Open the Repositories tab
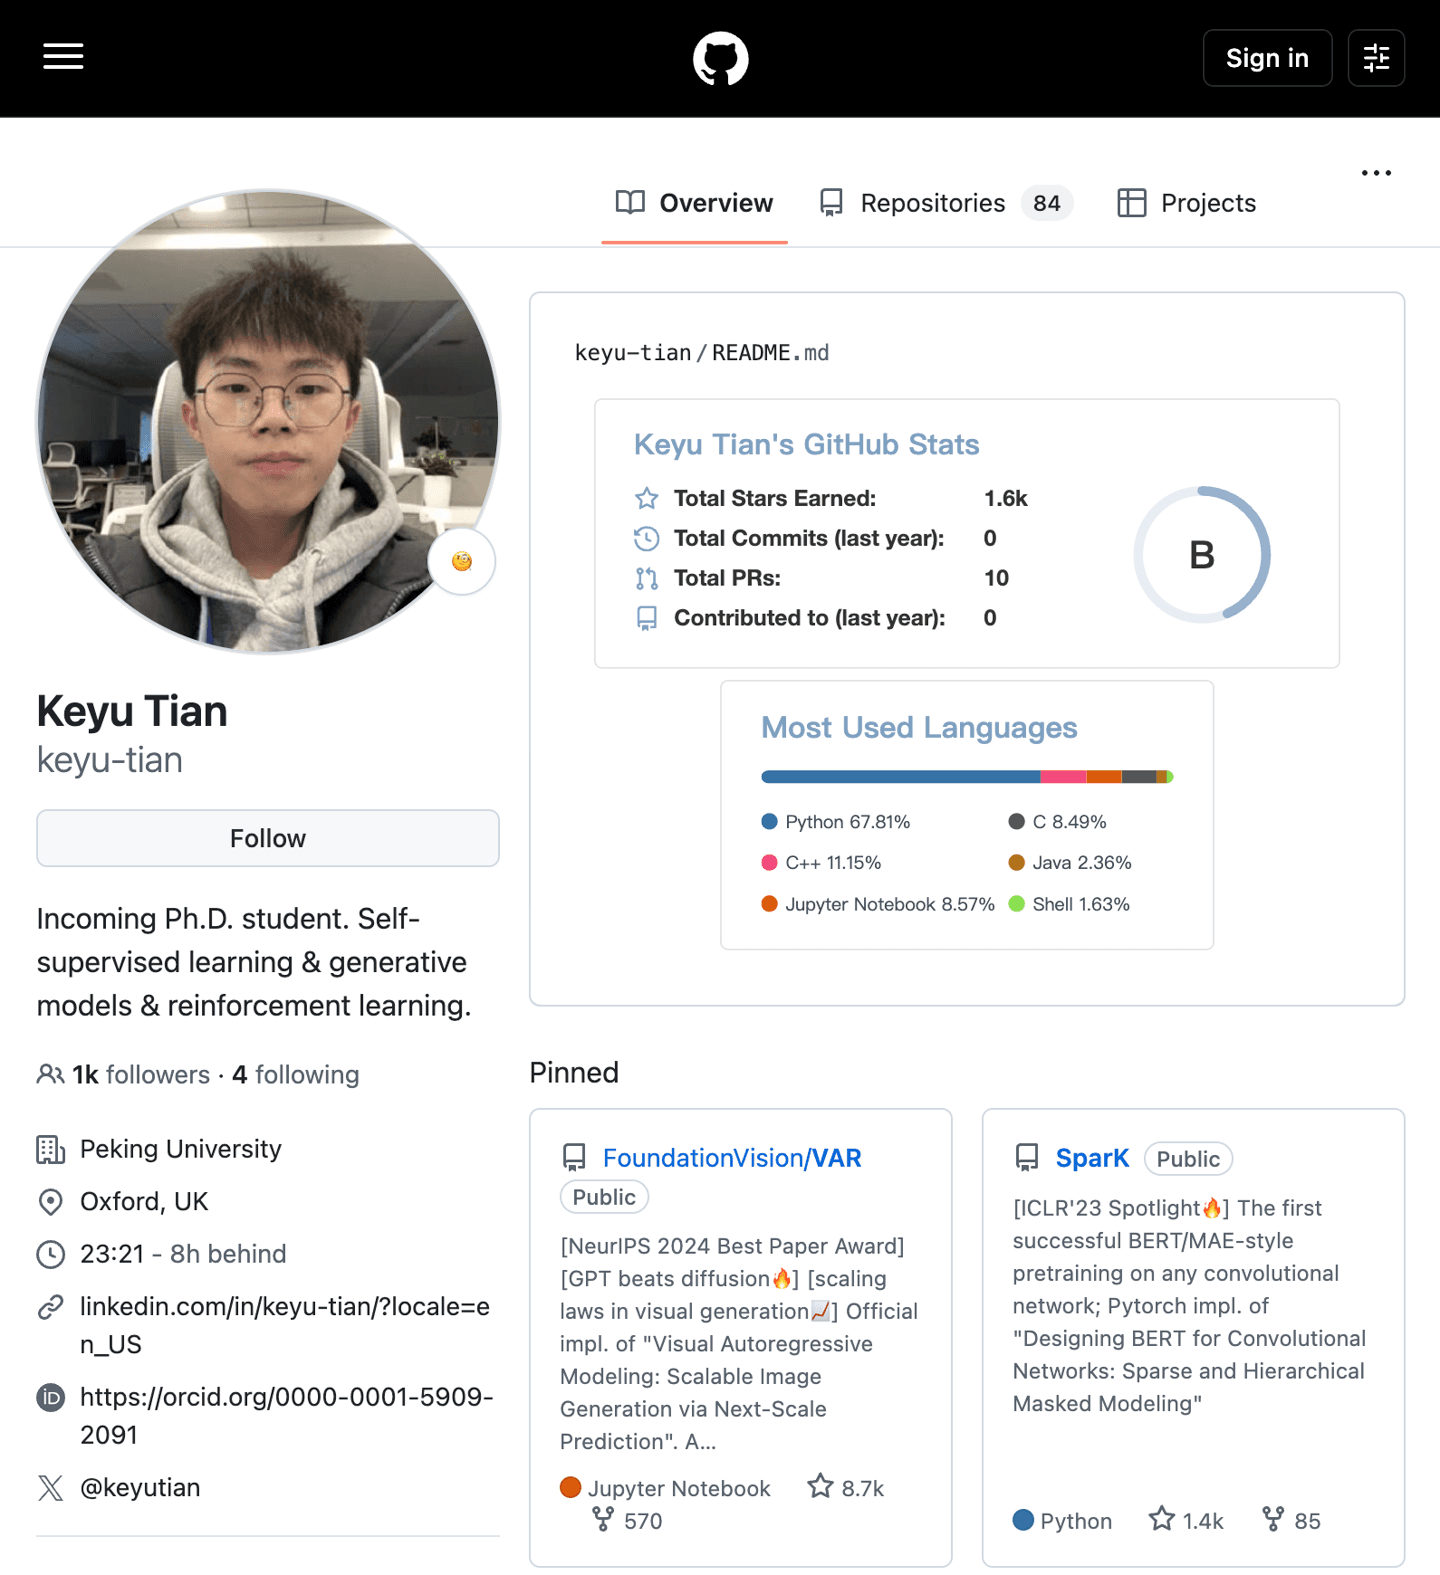1440x1575 pixels. [945, 203]
